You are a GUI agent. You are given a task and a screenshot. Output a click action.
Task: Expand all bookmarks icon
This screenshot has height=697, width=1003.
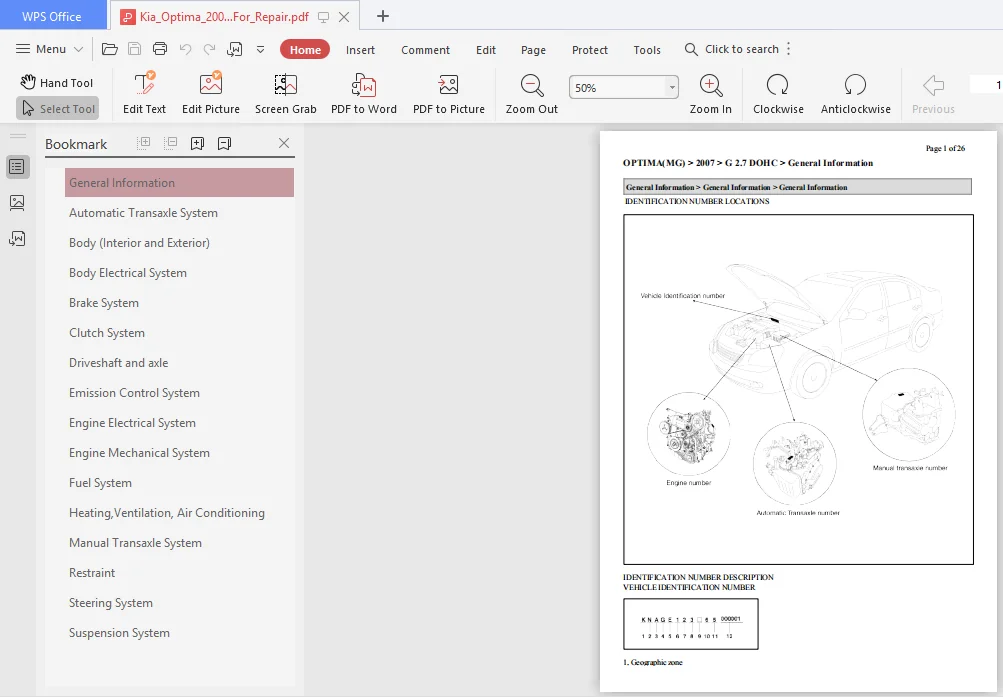(144, 143)
